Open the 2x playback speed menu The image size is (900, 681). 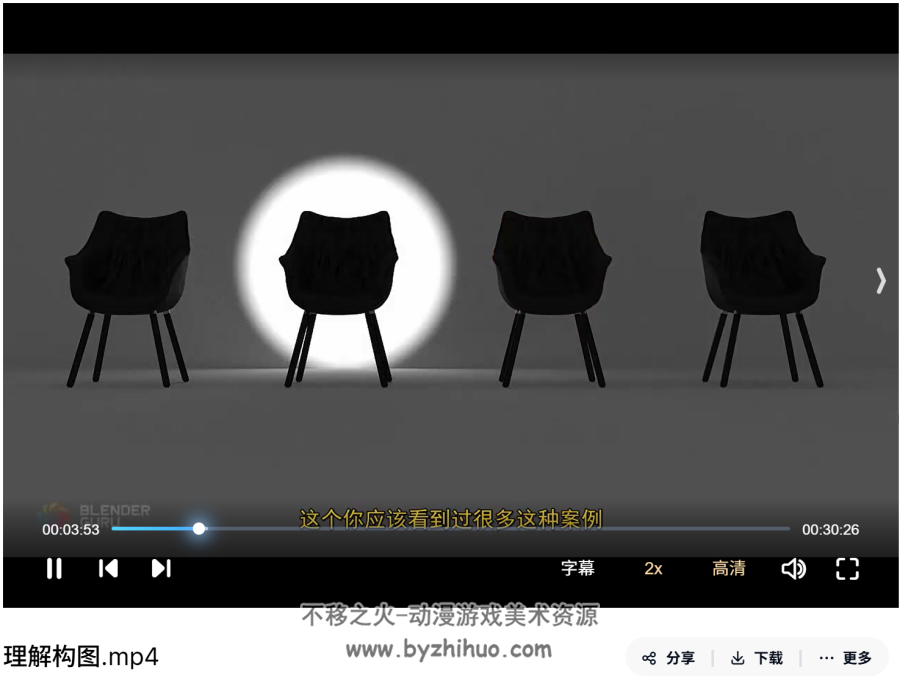pos(653,568)
